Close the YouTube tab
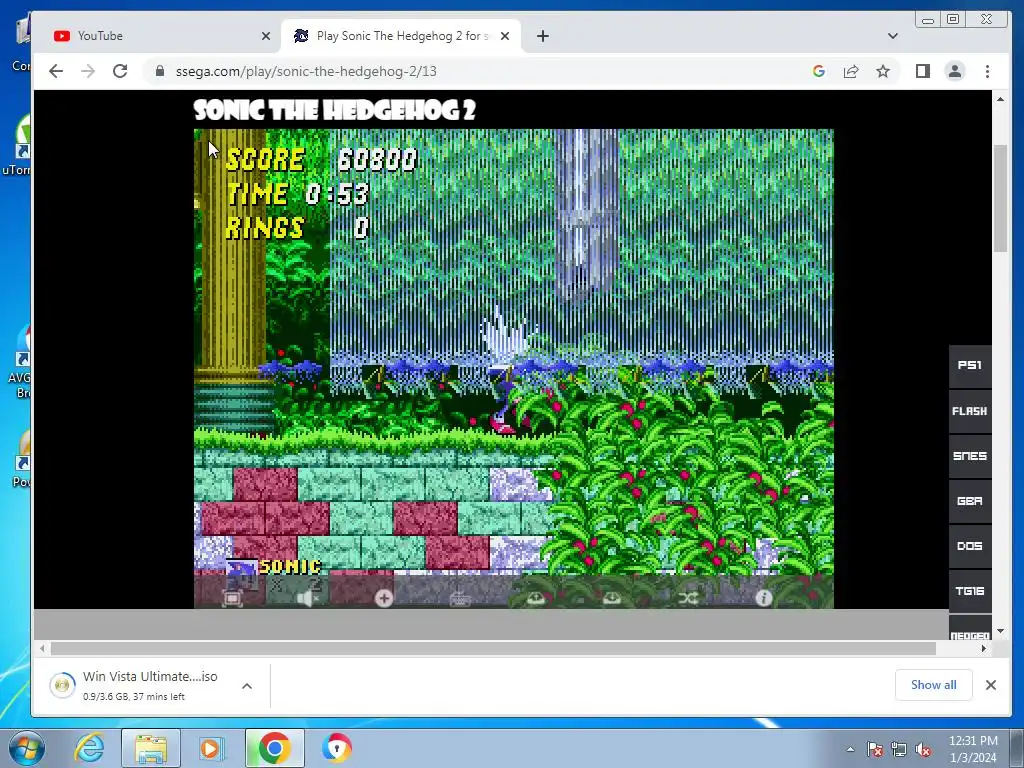 [266, 36]
